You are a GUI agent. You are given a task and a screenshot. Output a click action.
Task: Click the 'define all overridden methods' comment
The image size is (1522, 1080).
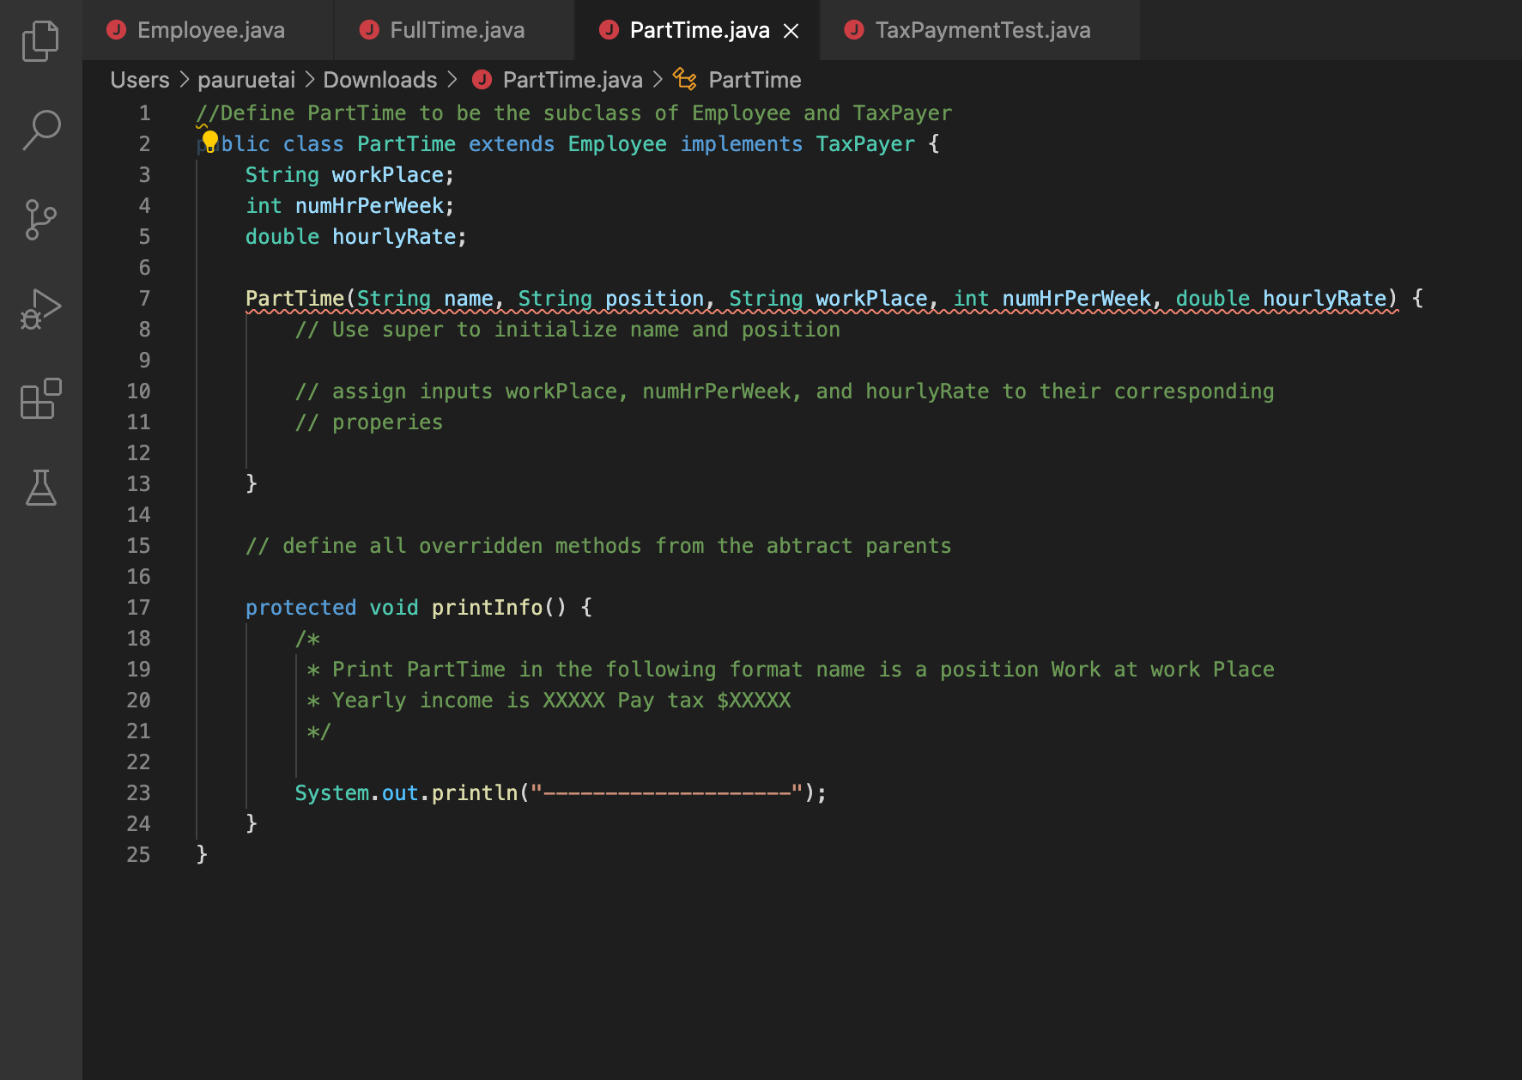pos(598,546)
